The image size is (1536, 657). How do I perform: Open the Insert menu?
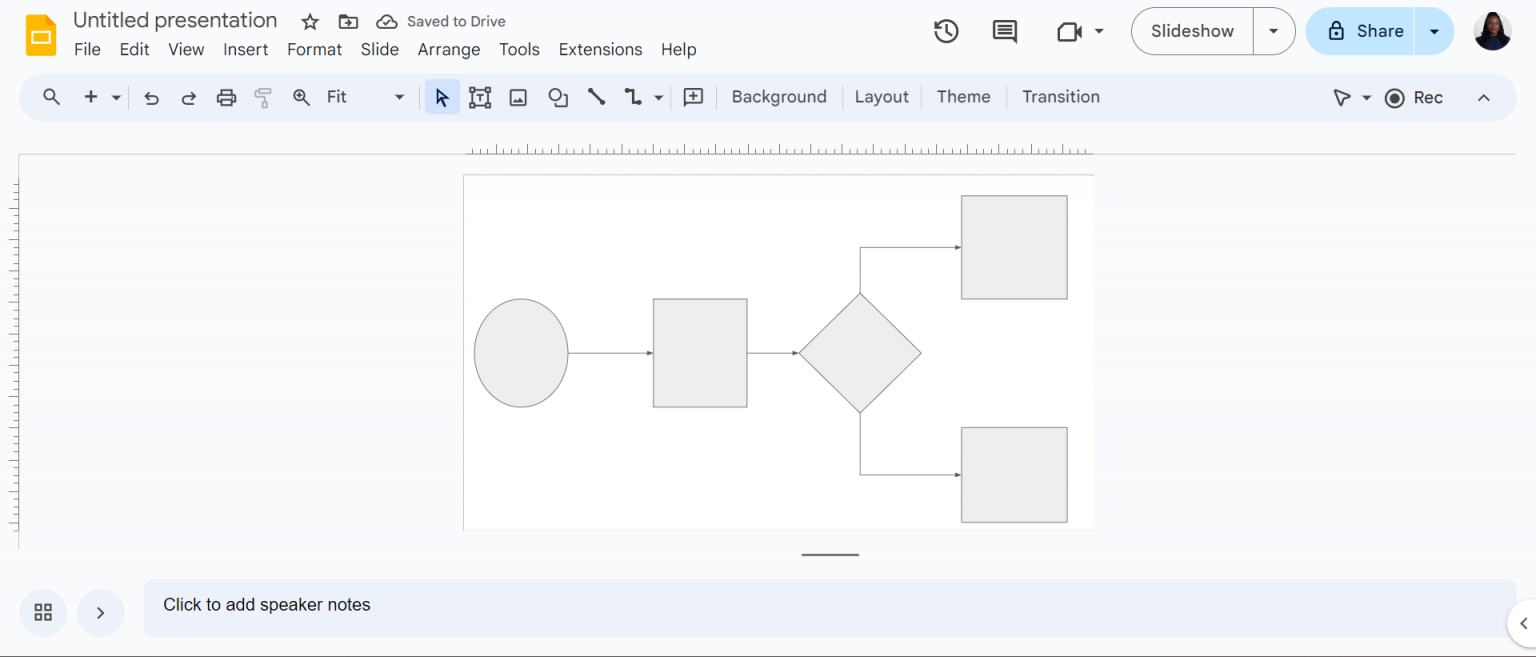click(x=246, y=49)
